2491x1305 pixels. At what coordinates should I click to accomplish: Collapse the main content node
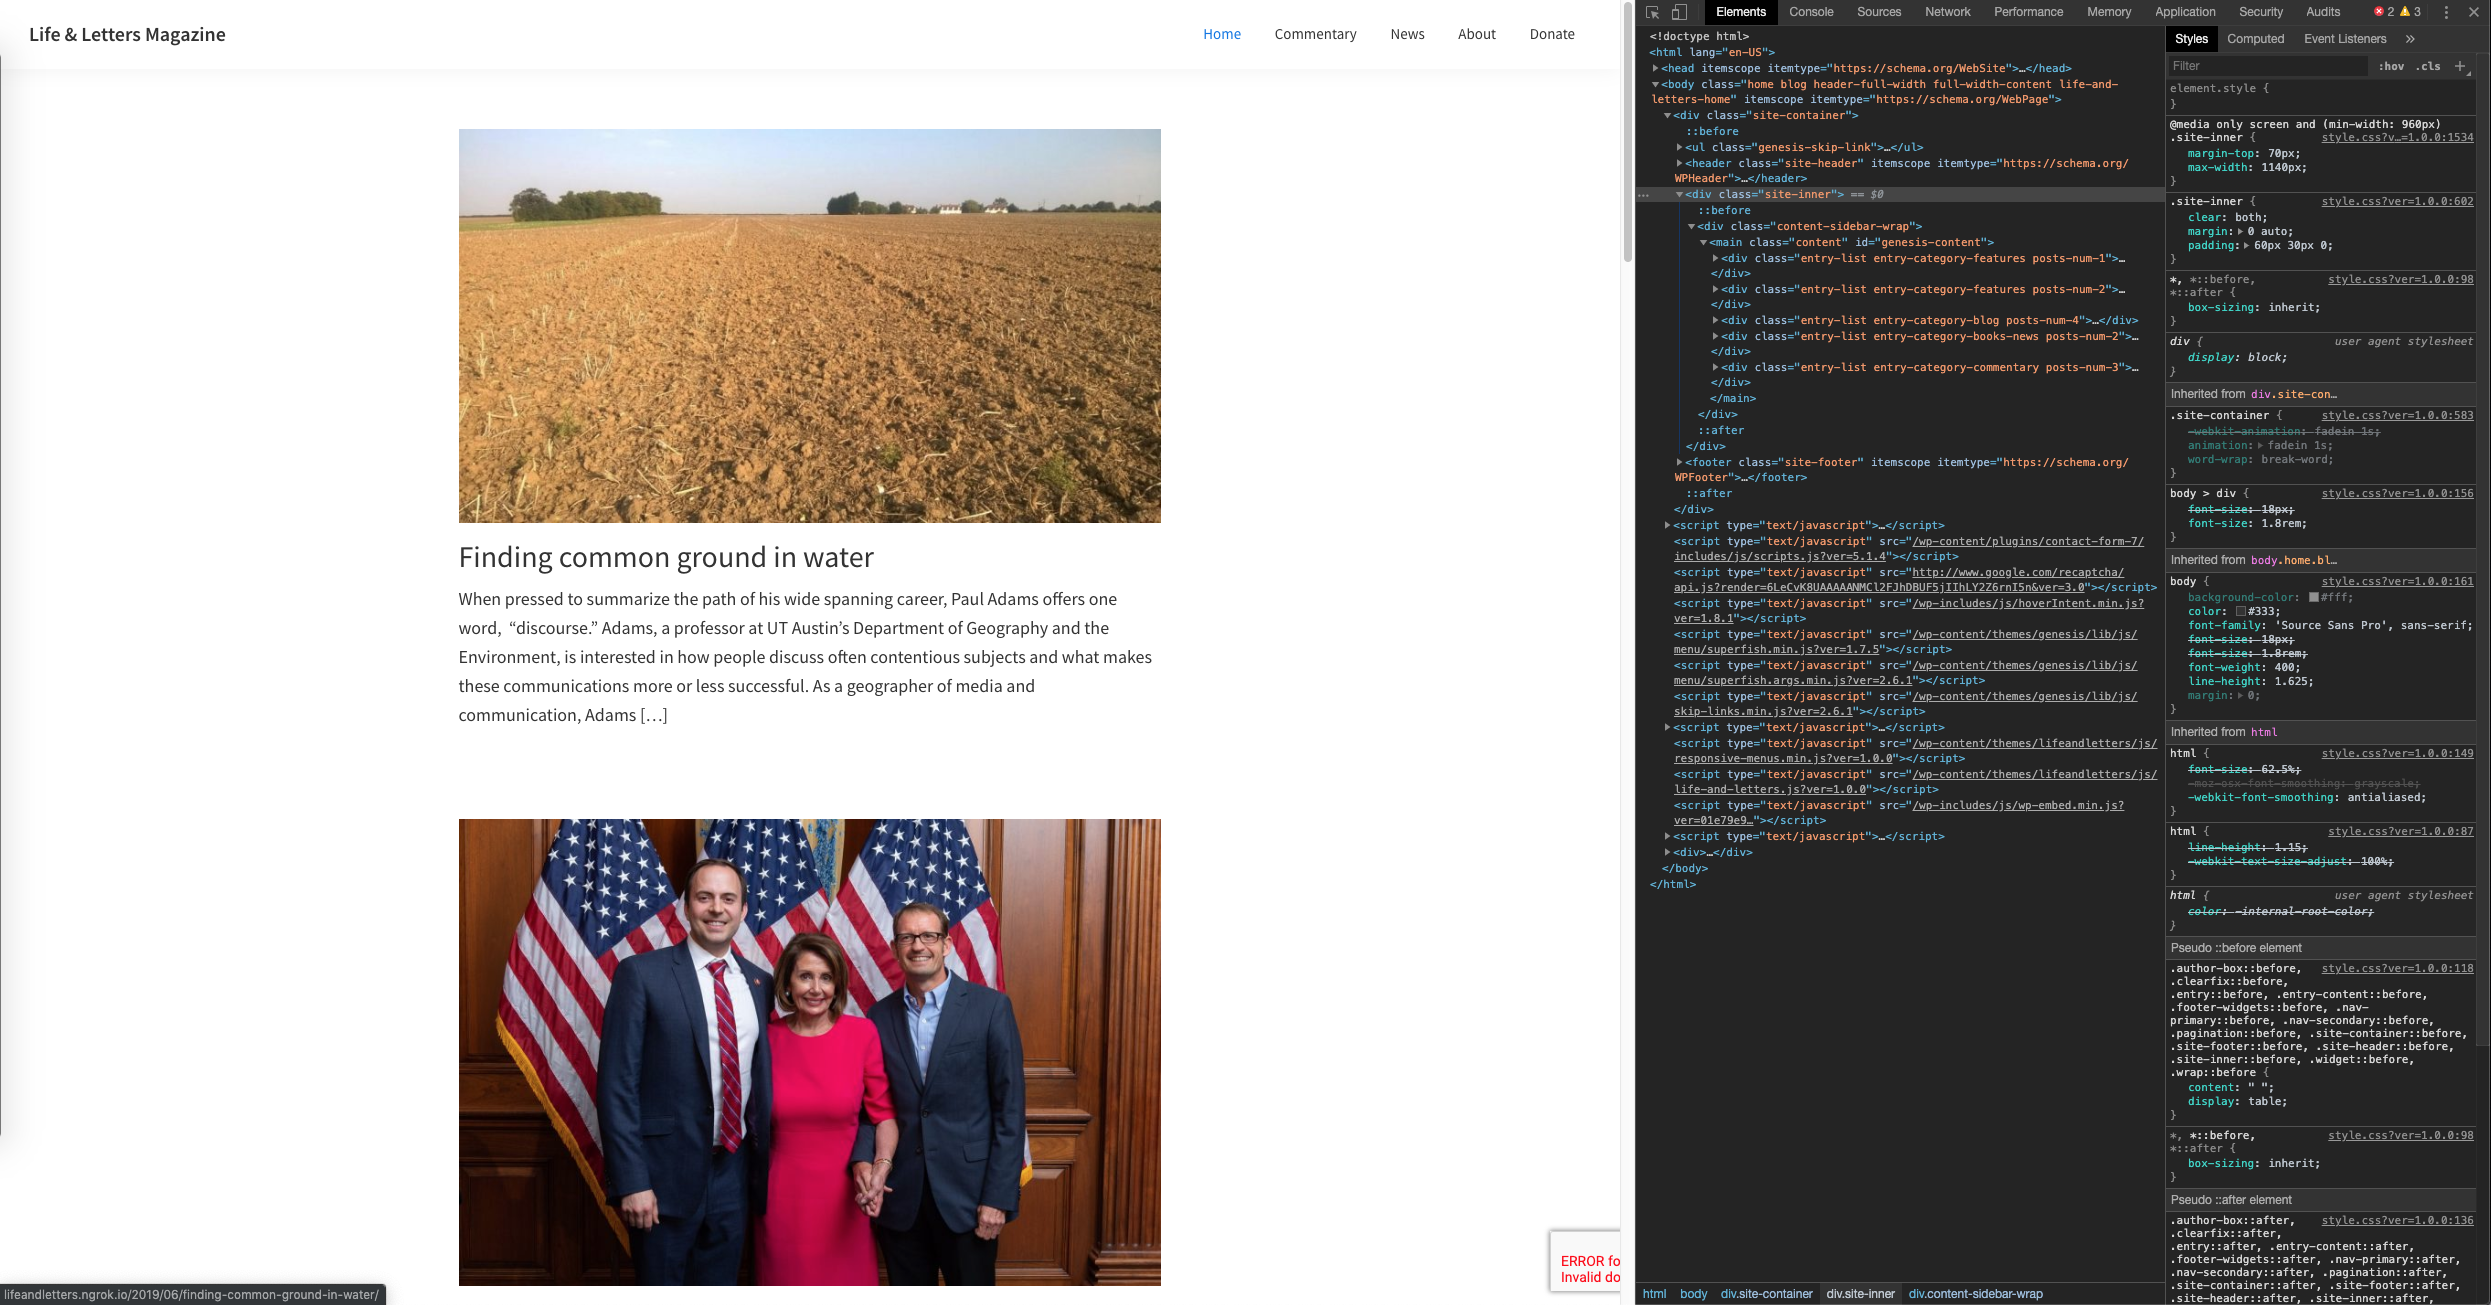pyautogui.click(x=1703, y=242)
